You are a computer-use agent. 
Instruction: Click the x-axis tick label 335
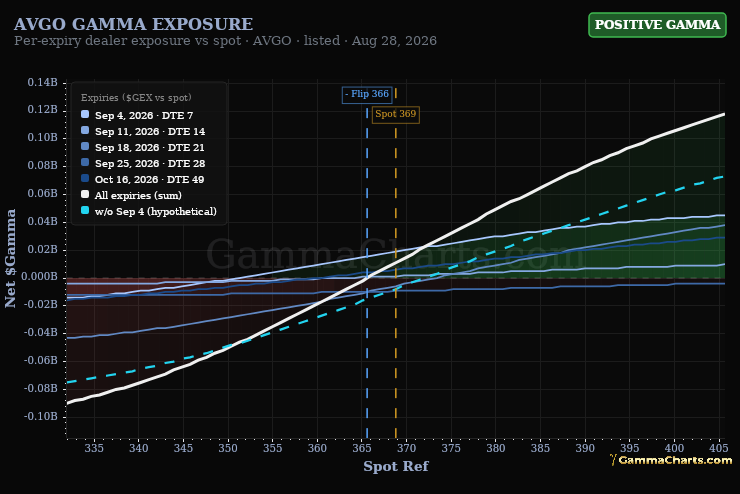[94, 448]
